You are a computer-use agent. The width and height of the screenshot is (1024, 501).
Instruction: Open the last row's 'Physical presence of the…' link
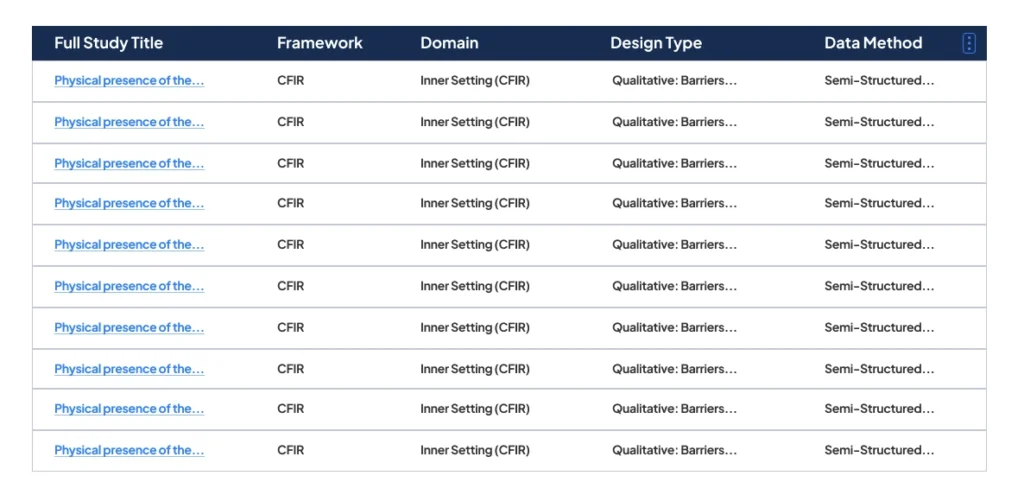(129, 450)
